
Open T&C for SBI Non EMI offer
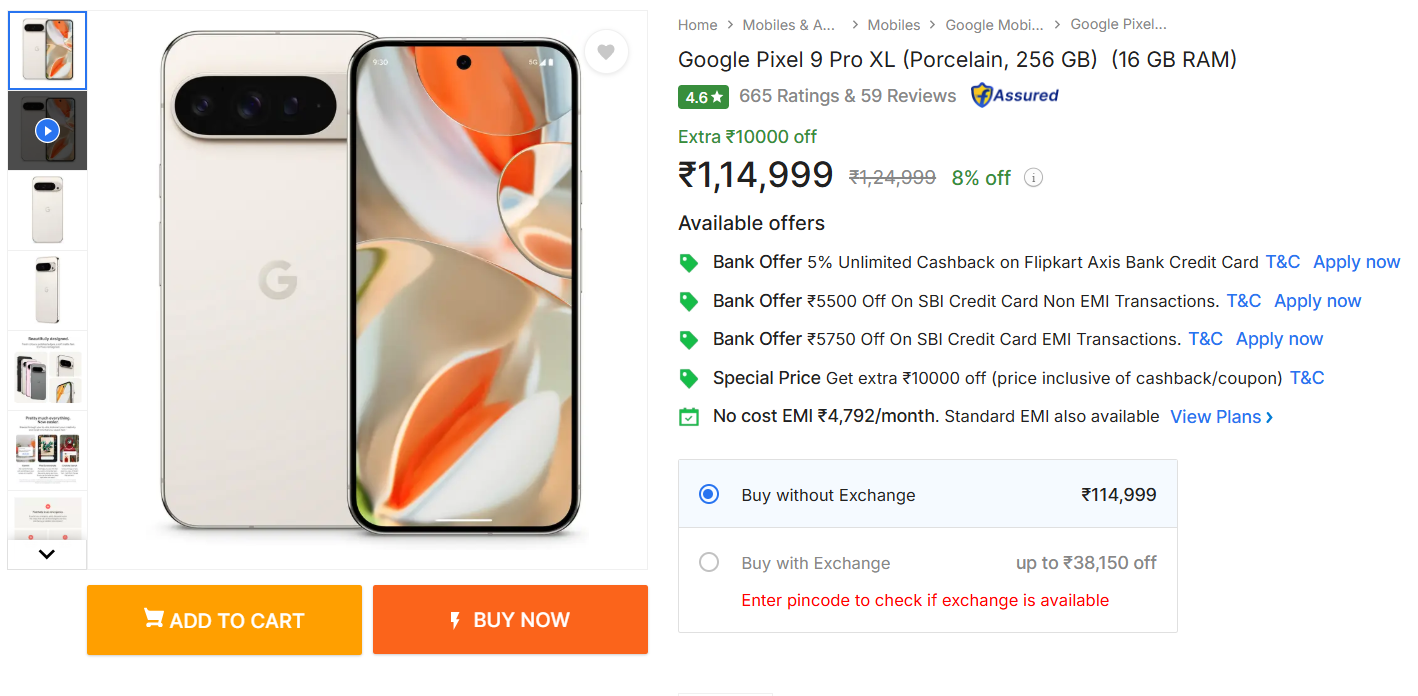pos(1243,301)
